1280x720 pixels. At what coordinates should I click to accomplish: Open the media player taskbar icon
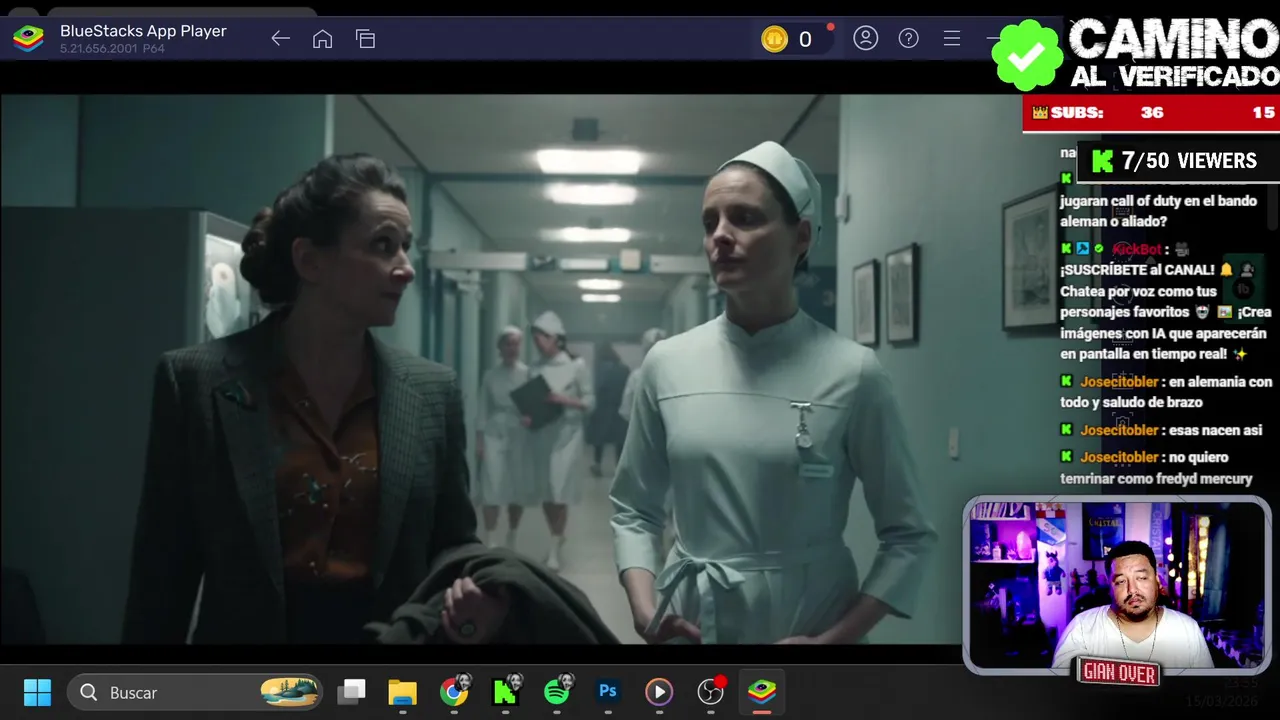(658, 692)
